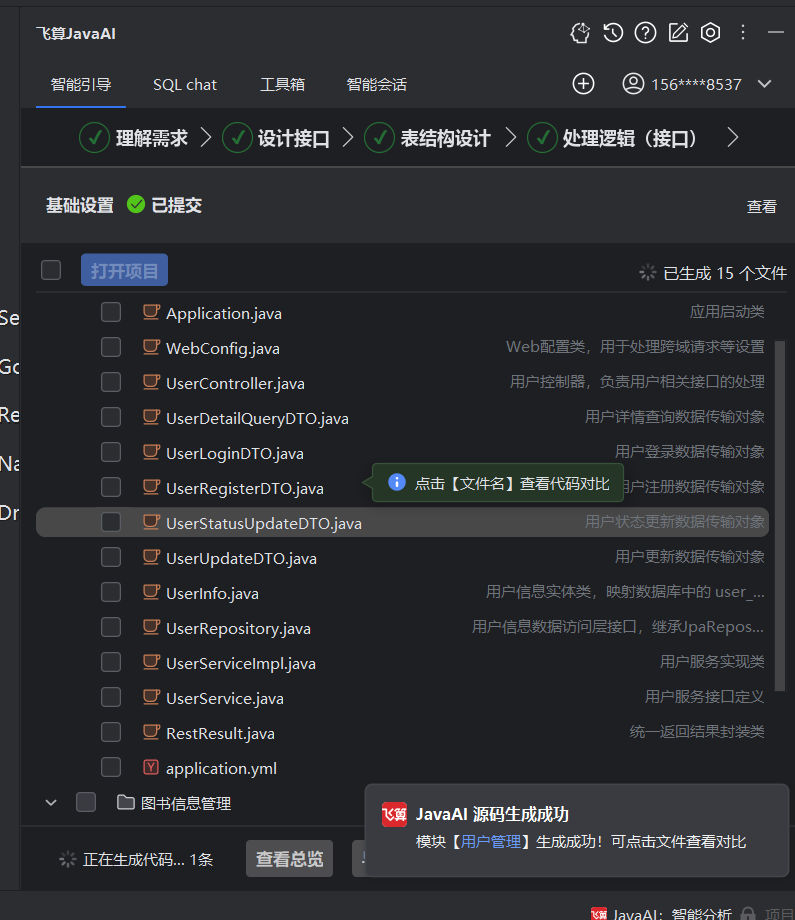The width and height of the screenshot is (795, 920).
Task: Open UserServiceImpl.java file name
Action: 241,664
